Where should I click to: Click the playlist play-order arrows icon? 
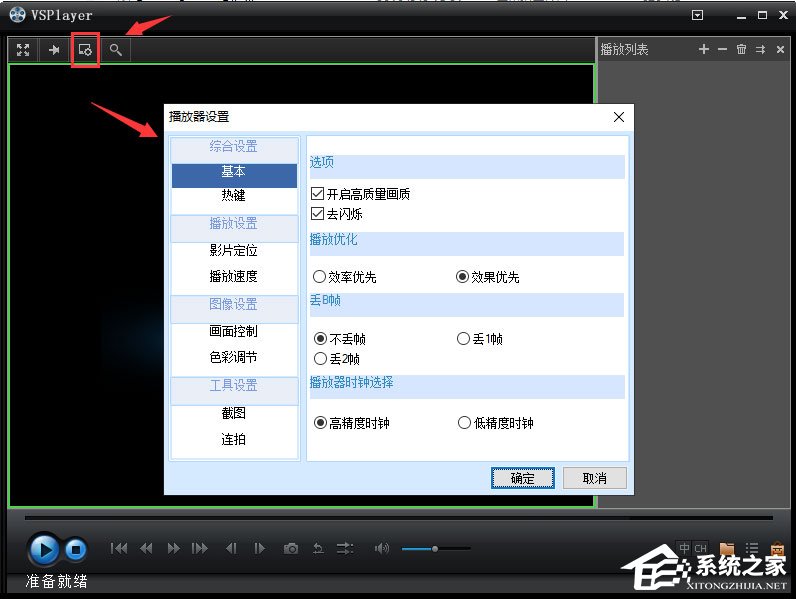(x=760, y=49)
